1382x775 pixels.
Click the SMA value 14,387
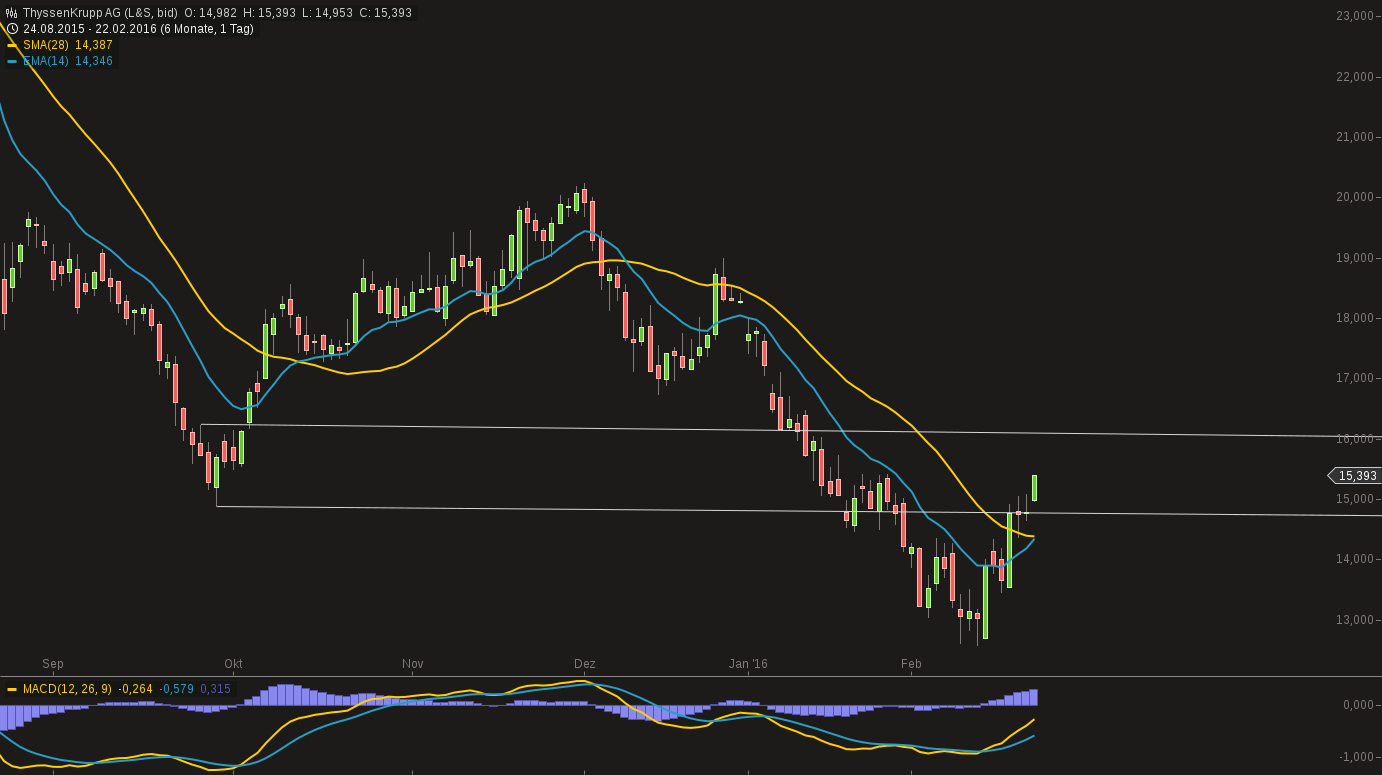click(x=94, y=45)
